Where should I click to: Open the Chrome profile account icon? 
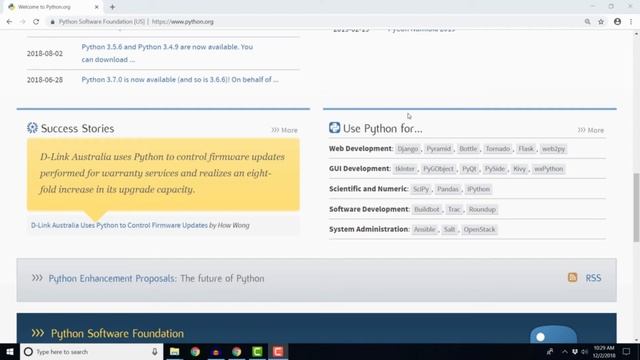pyautogui.click(x=617, y=22)
